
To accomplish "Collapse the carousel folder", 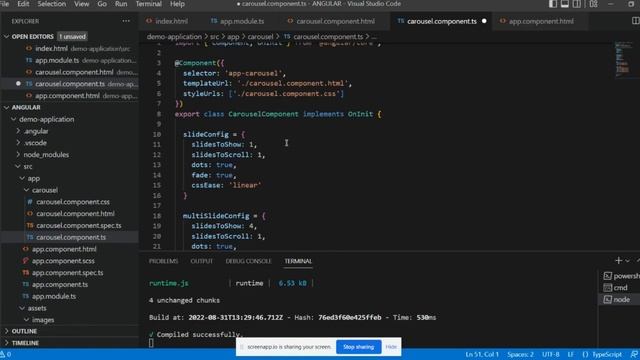I will pyautogui.click(x=44, y=190).
